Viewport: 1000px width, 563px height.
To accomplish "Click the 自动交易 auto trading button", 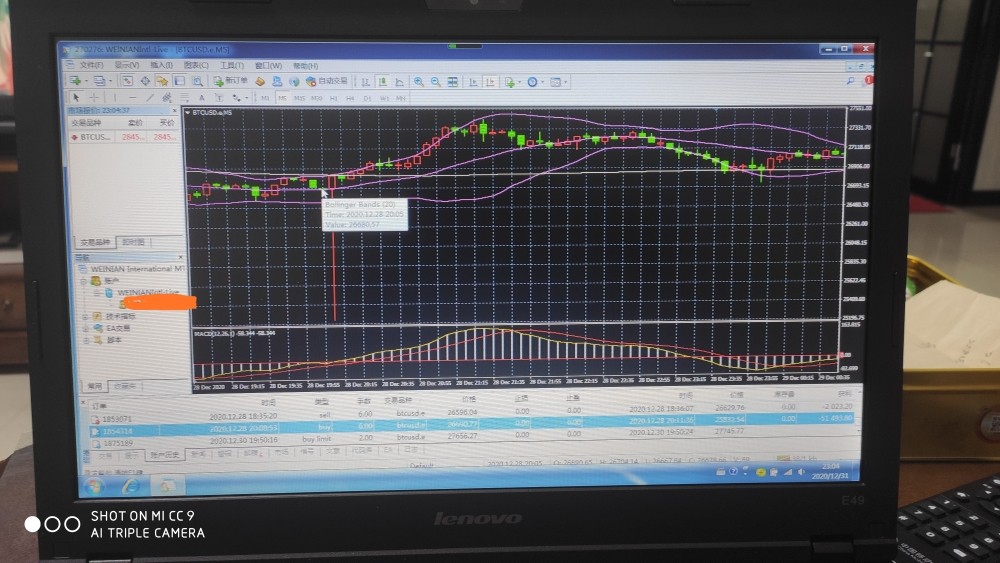I will (327, 81).
